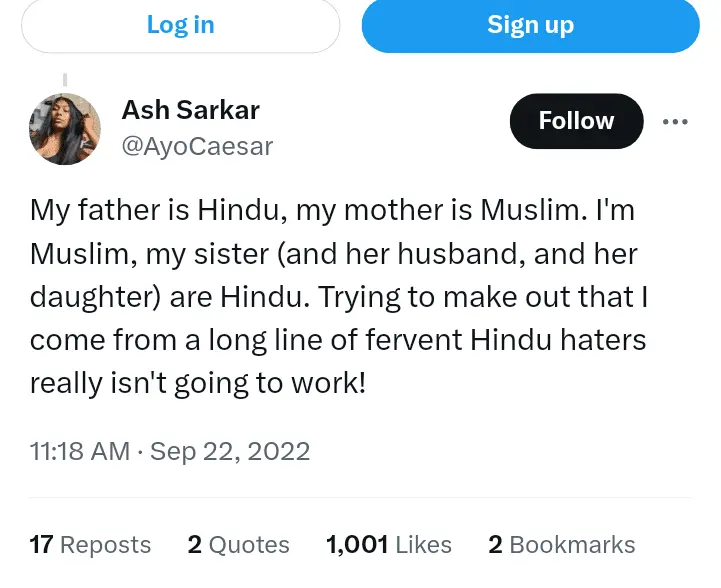Click Ash Sarkar's profile avatar
Screen dimensions: 721x588
[x=65, y=129]
